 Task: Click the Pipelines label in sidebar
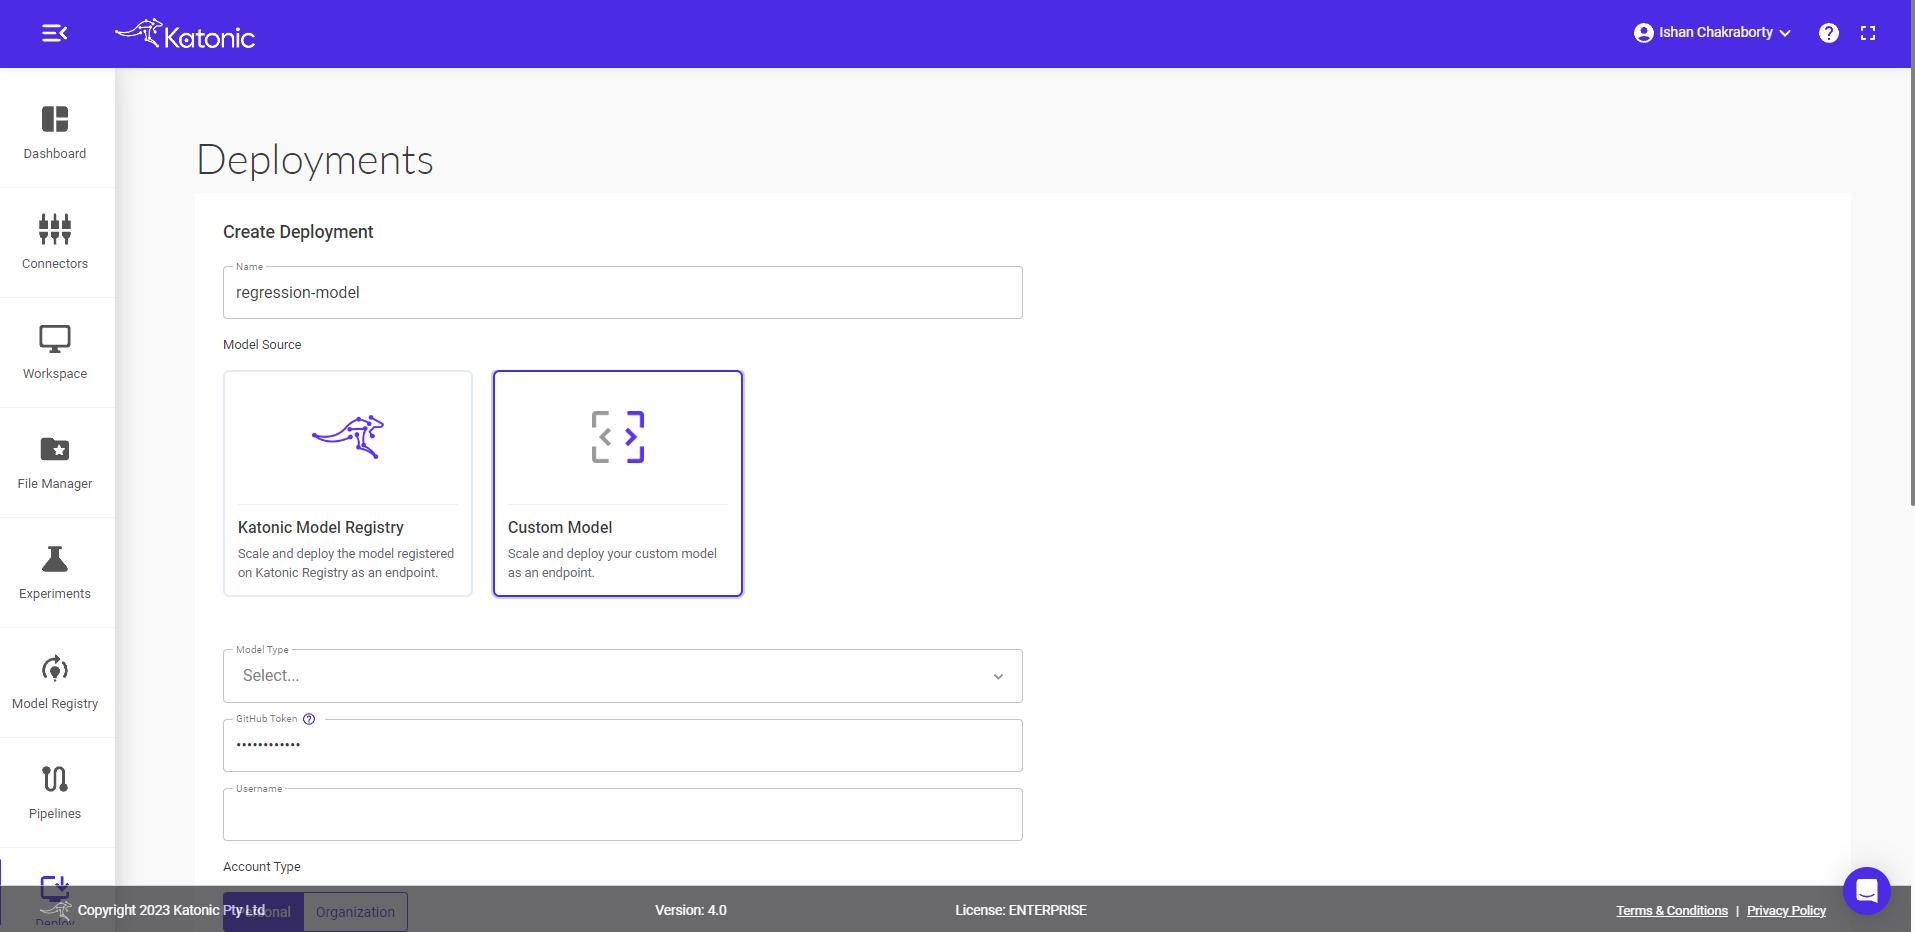point(55,814)
